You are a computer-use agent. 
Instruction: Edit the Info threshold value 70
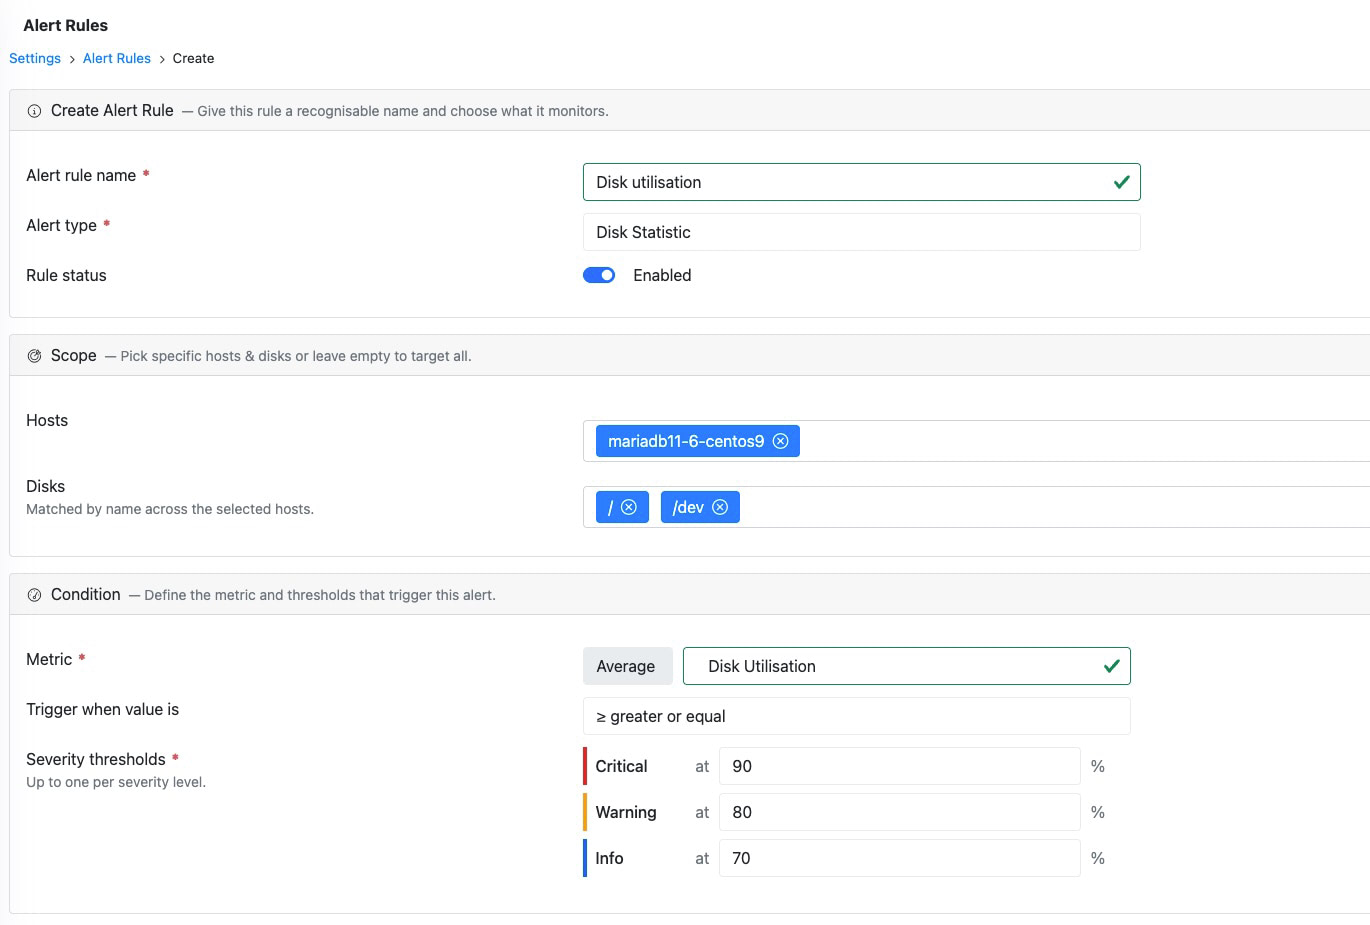coord(899,858)
